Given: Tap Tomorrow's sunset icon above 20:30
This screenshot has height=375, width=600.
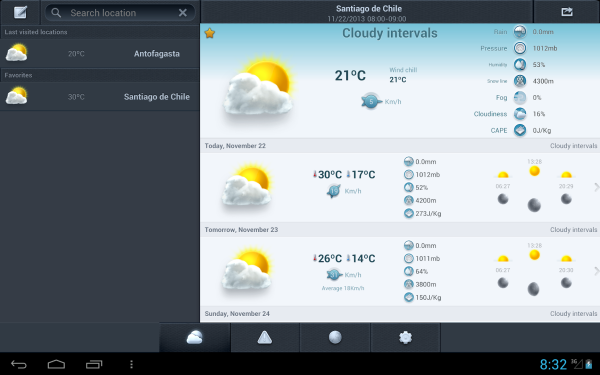Looking at the screenshot, I should [x=566, y=259].
